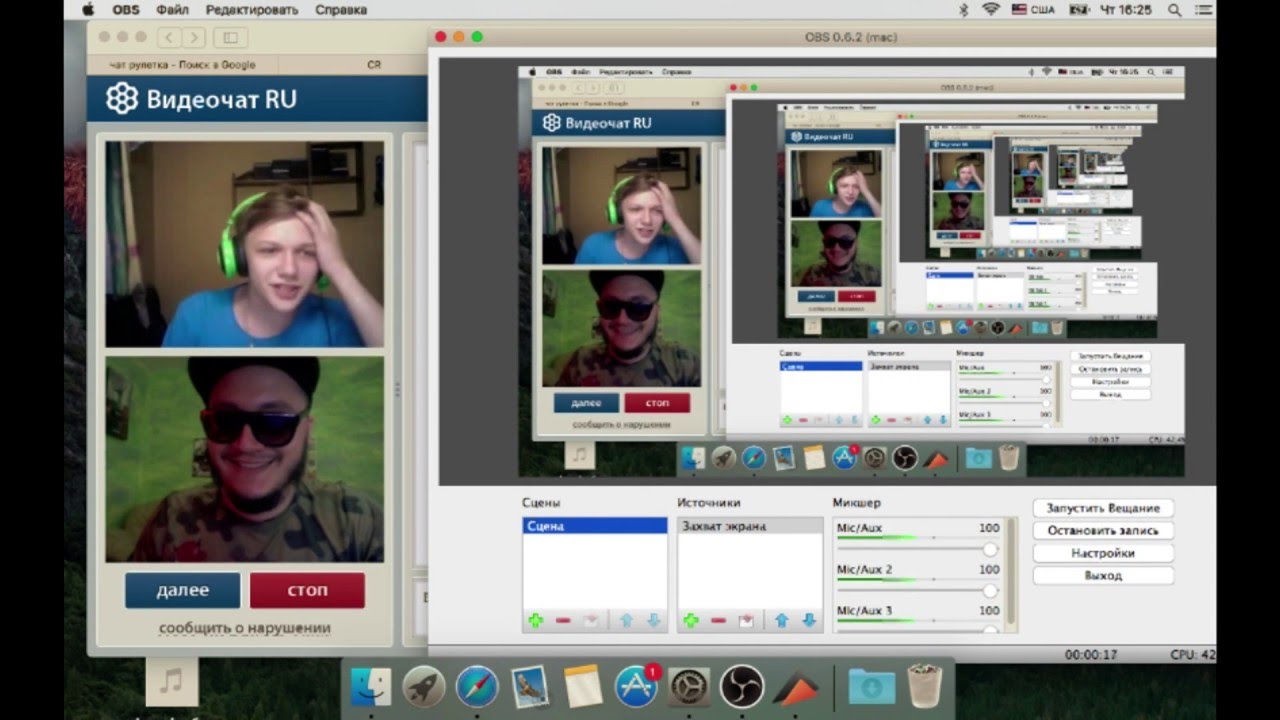This screenshot has height=720, width=1280.
Task: Open Настройки in OBS
Action: click(x=1103, y=553)
